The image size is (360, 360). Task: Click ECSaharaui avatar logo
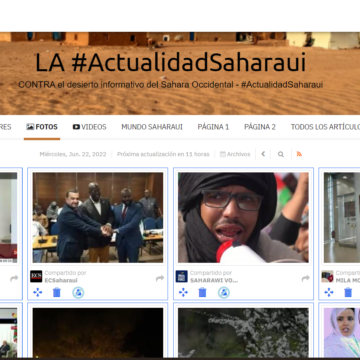[x=36, y=276]
